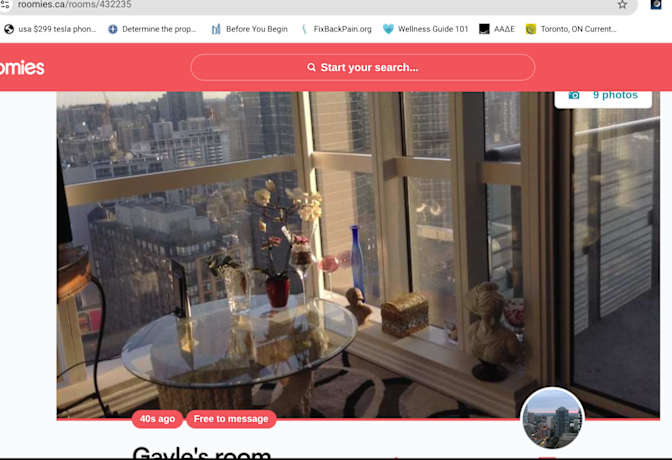Click the magnifier icon in search bar
Viewport: 672px width, 460px height.
click(312, 68)
